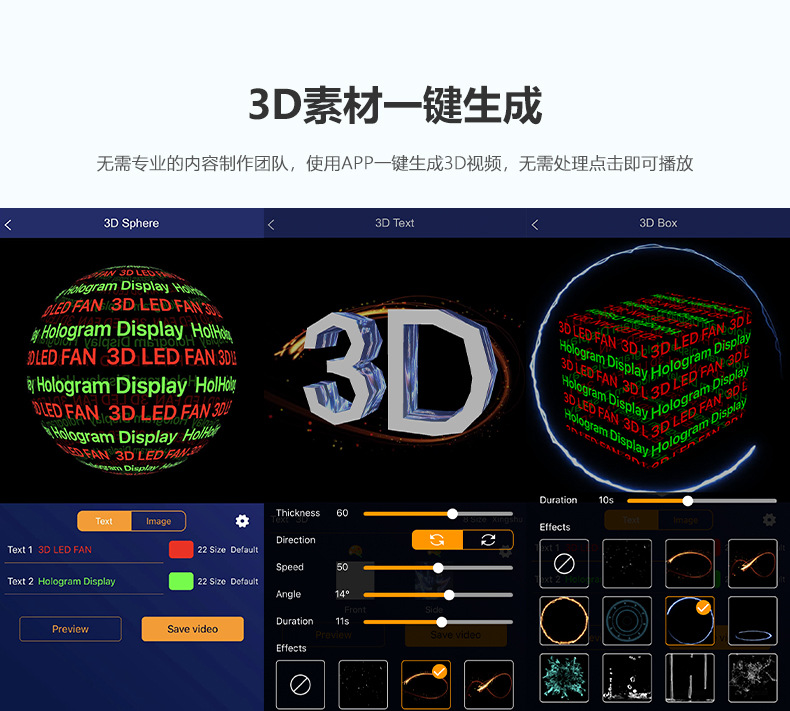Adjust the 10s Duration slider in 3D Box

click(x=701, y=501)
